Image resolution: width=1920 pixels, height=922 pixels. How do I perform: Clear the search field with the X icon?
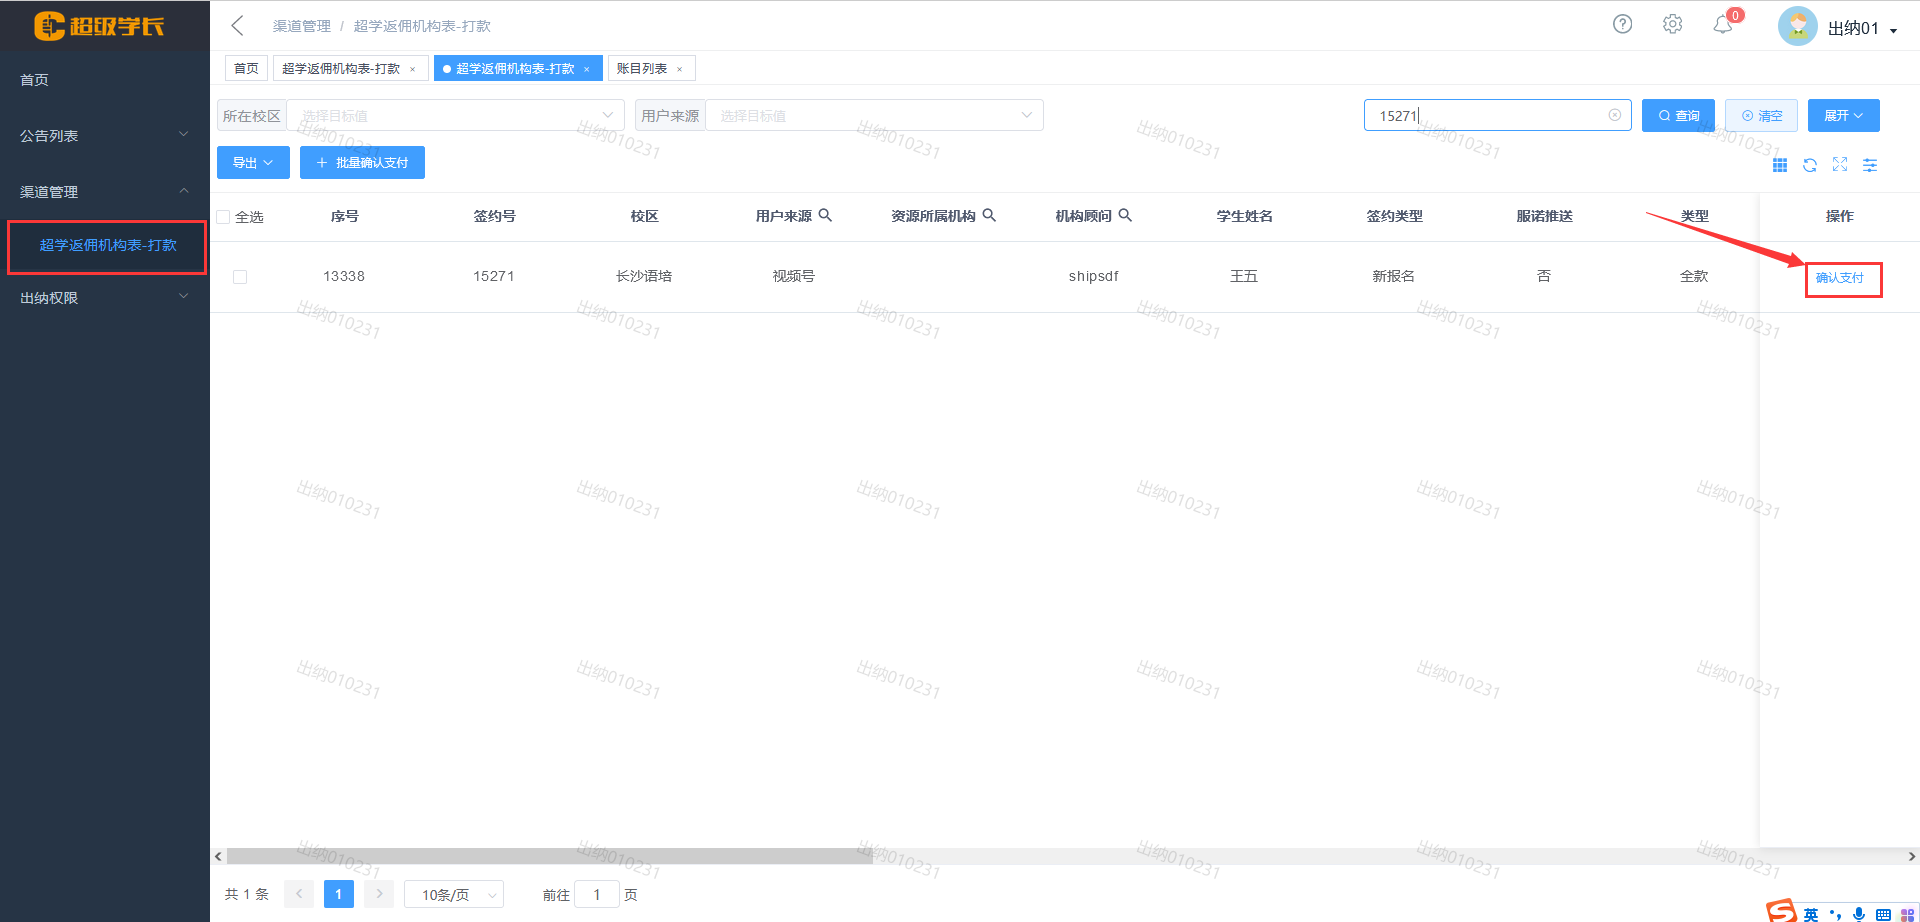[1614, 115]
